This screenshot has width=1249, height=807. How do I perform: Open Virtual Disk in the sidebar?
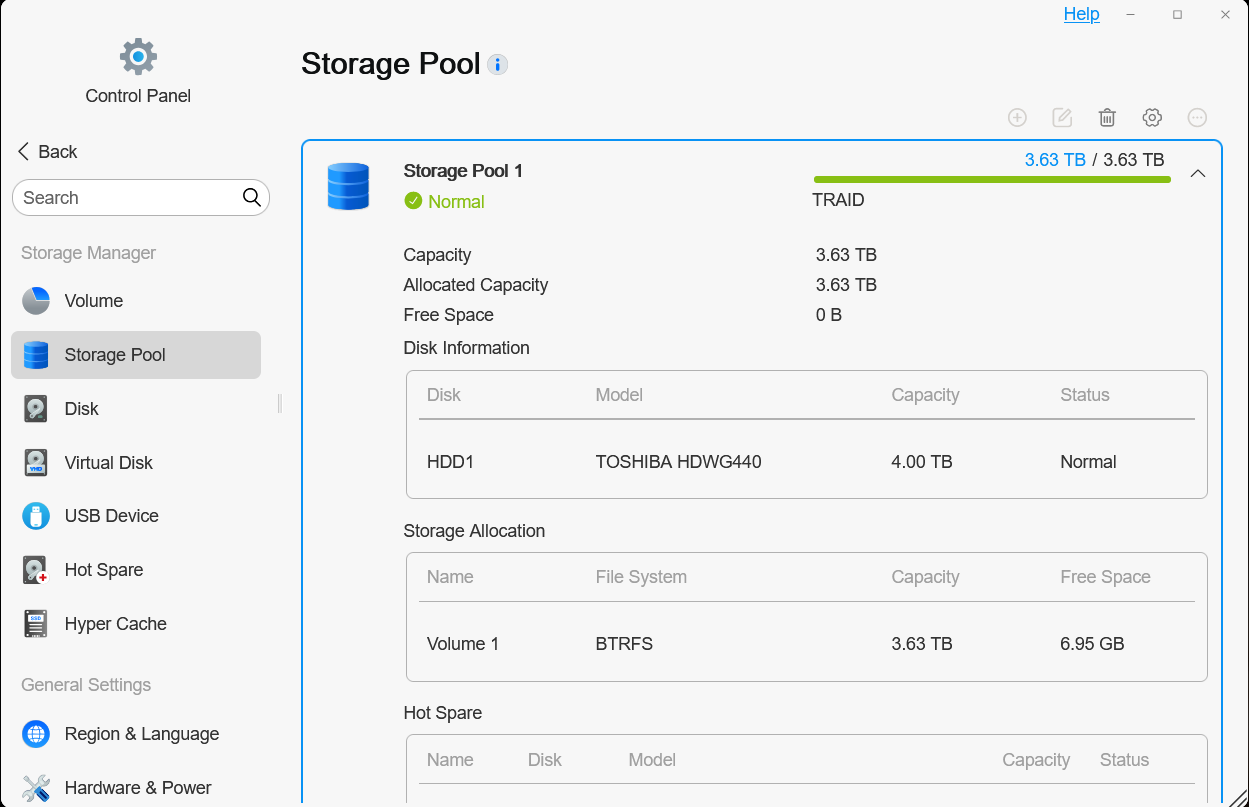point(108,463)
